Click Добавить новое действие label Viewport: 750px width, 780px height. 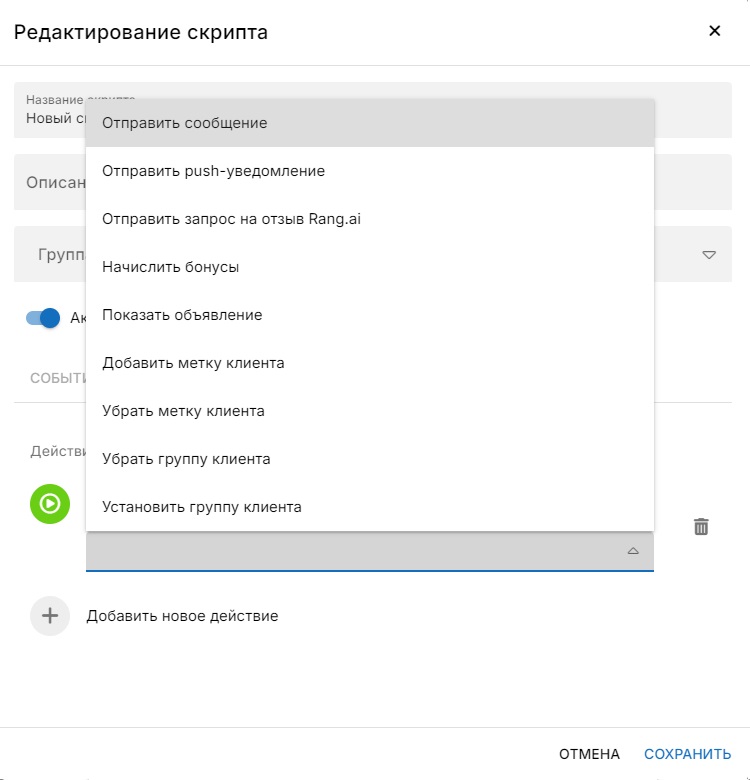(182, 616)
